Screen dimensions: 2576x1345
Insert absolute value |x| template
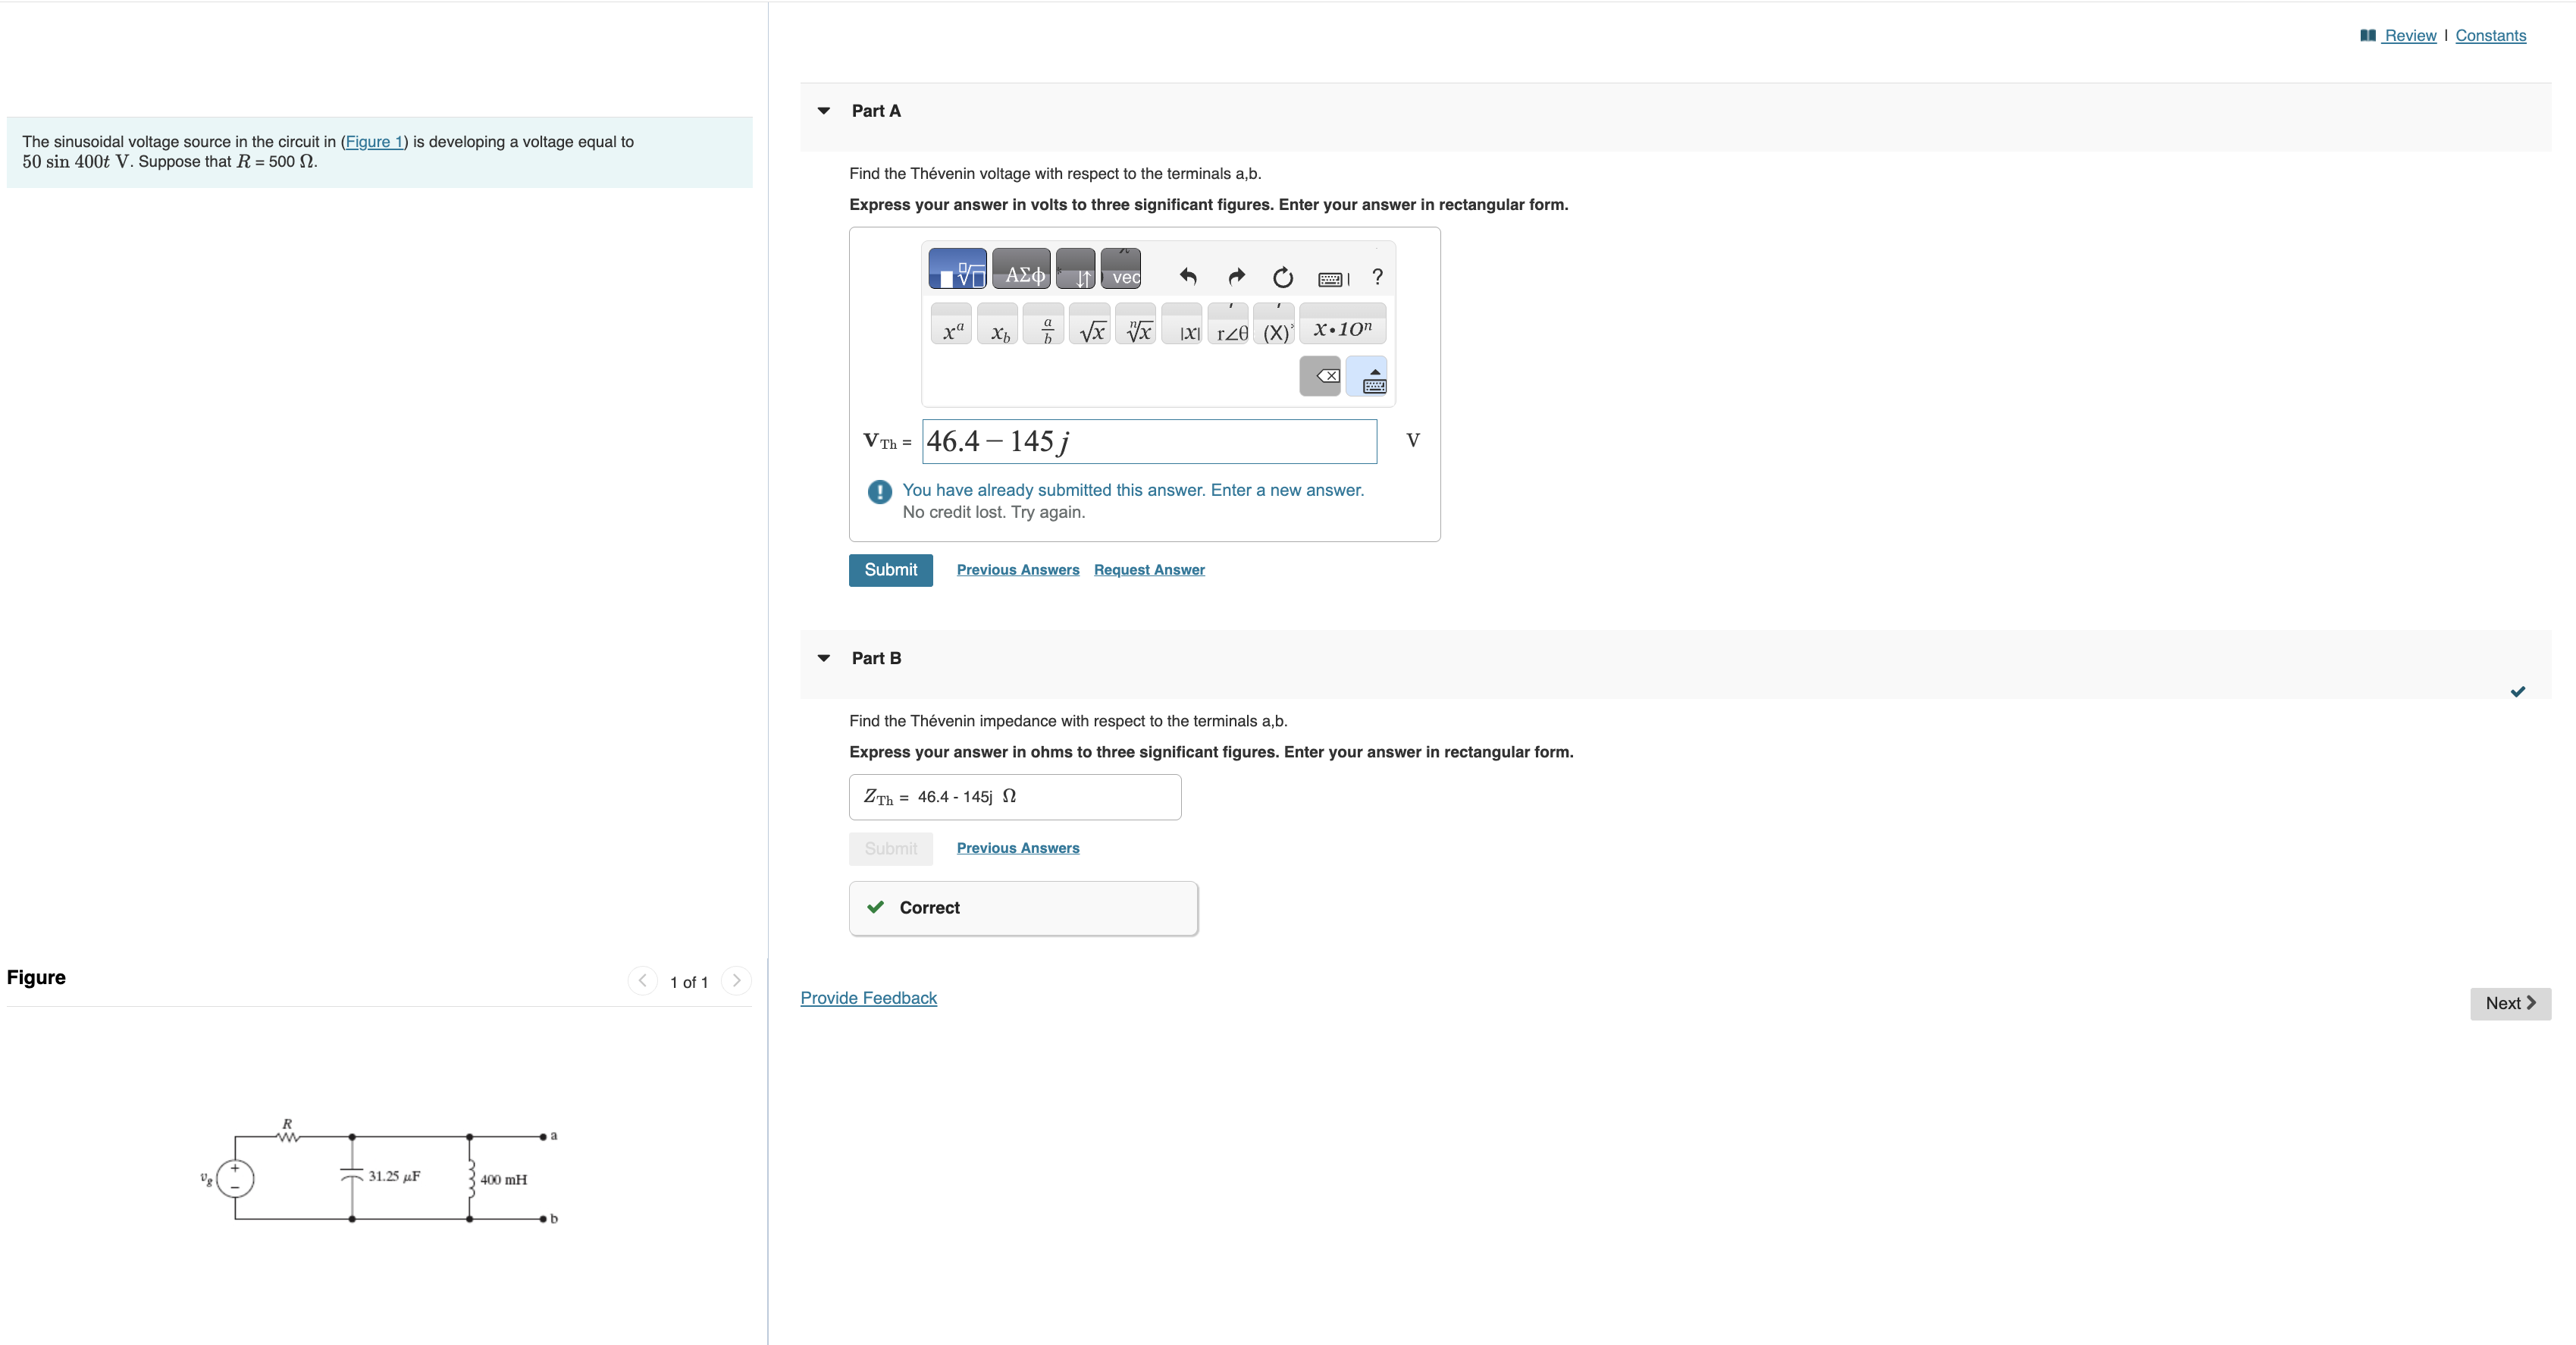point(1182,324)
